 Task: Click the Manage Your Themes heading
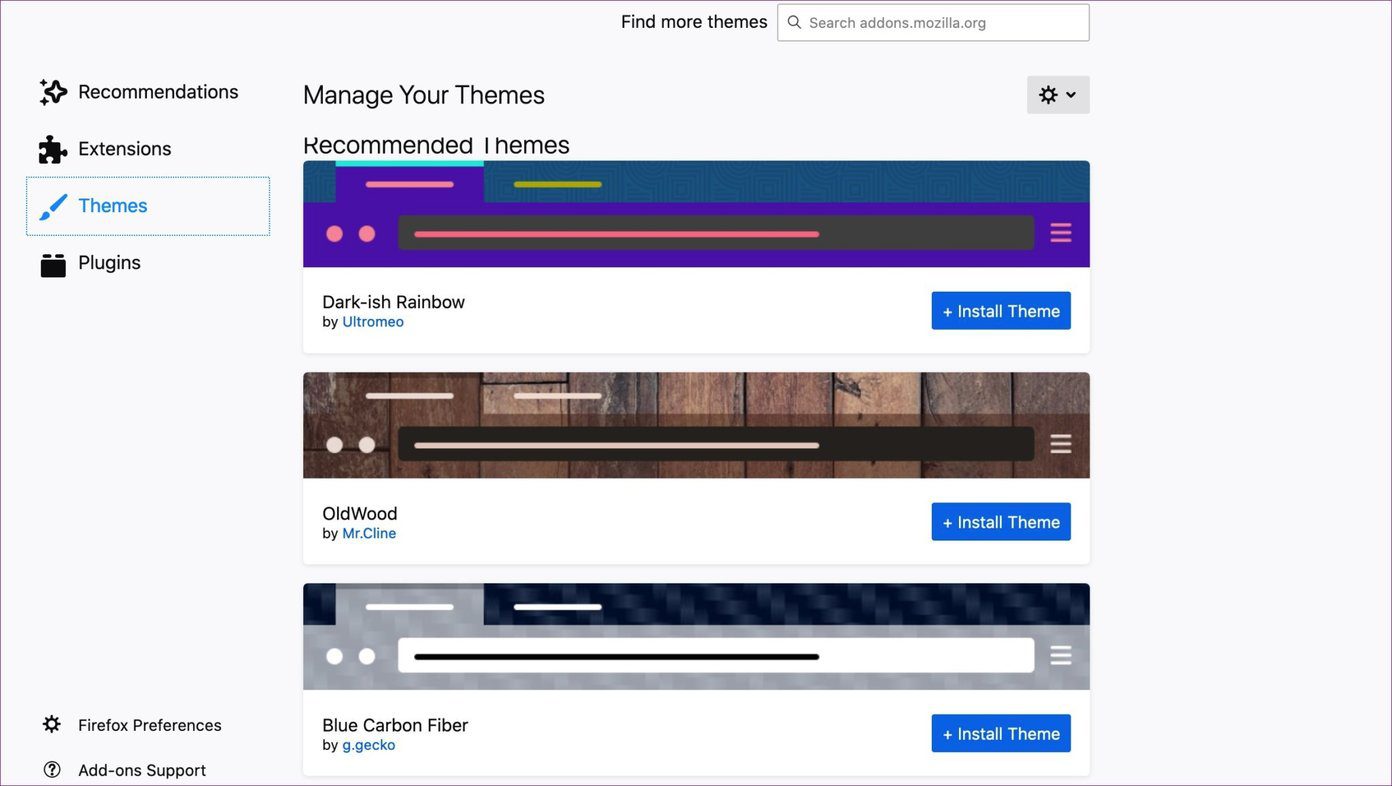[x=424, y=95]
